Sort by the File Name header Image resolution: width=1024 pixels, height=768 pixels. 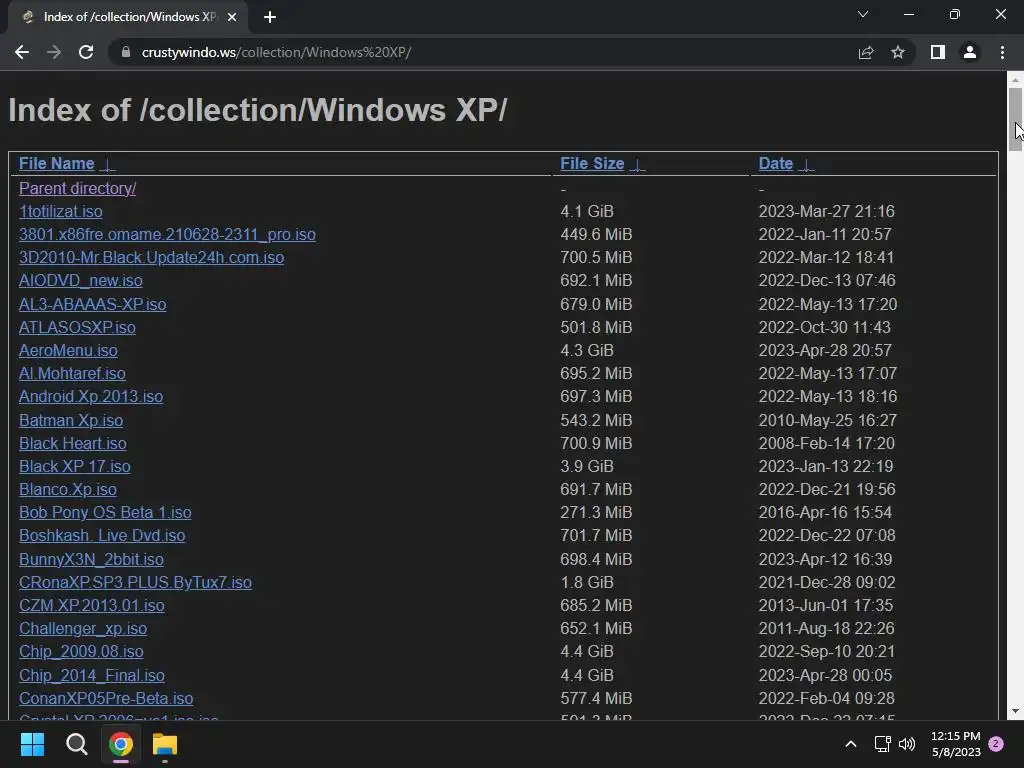point(57,163)
